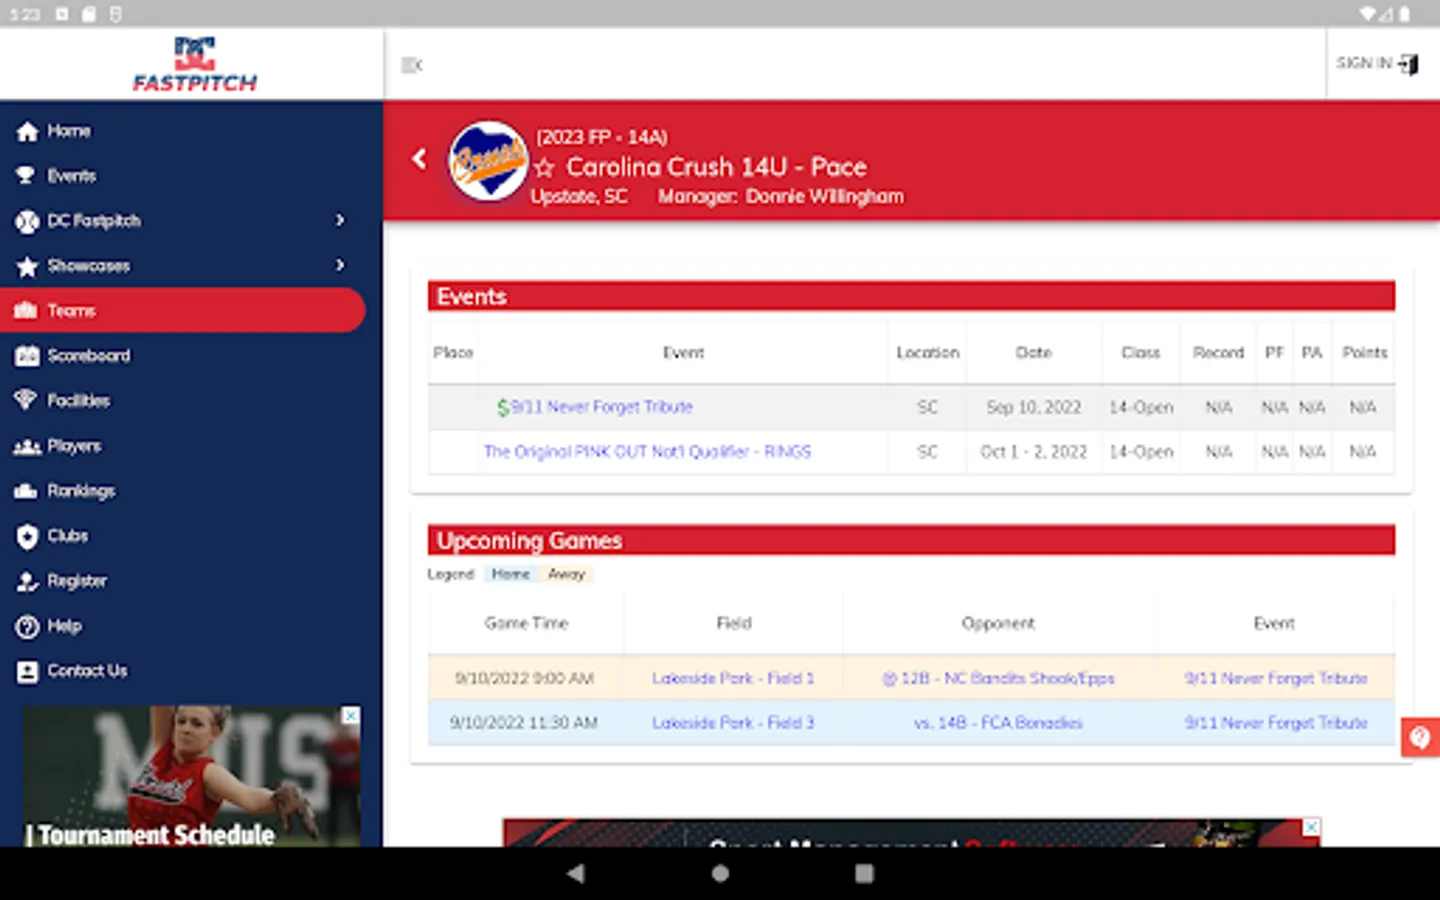
Task: Click the Home legend label
Action: pos(511,574)
